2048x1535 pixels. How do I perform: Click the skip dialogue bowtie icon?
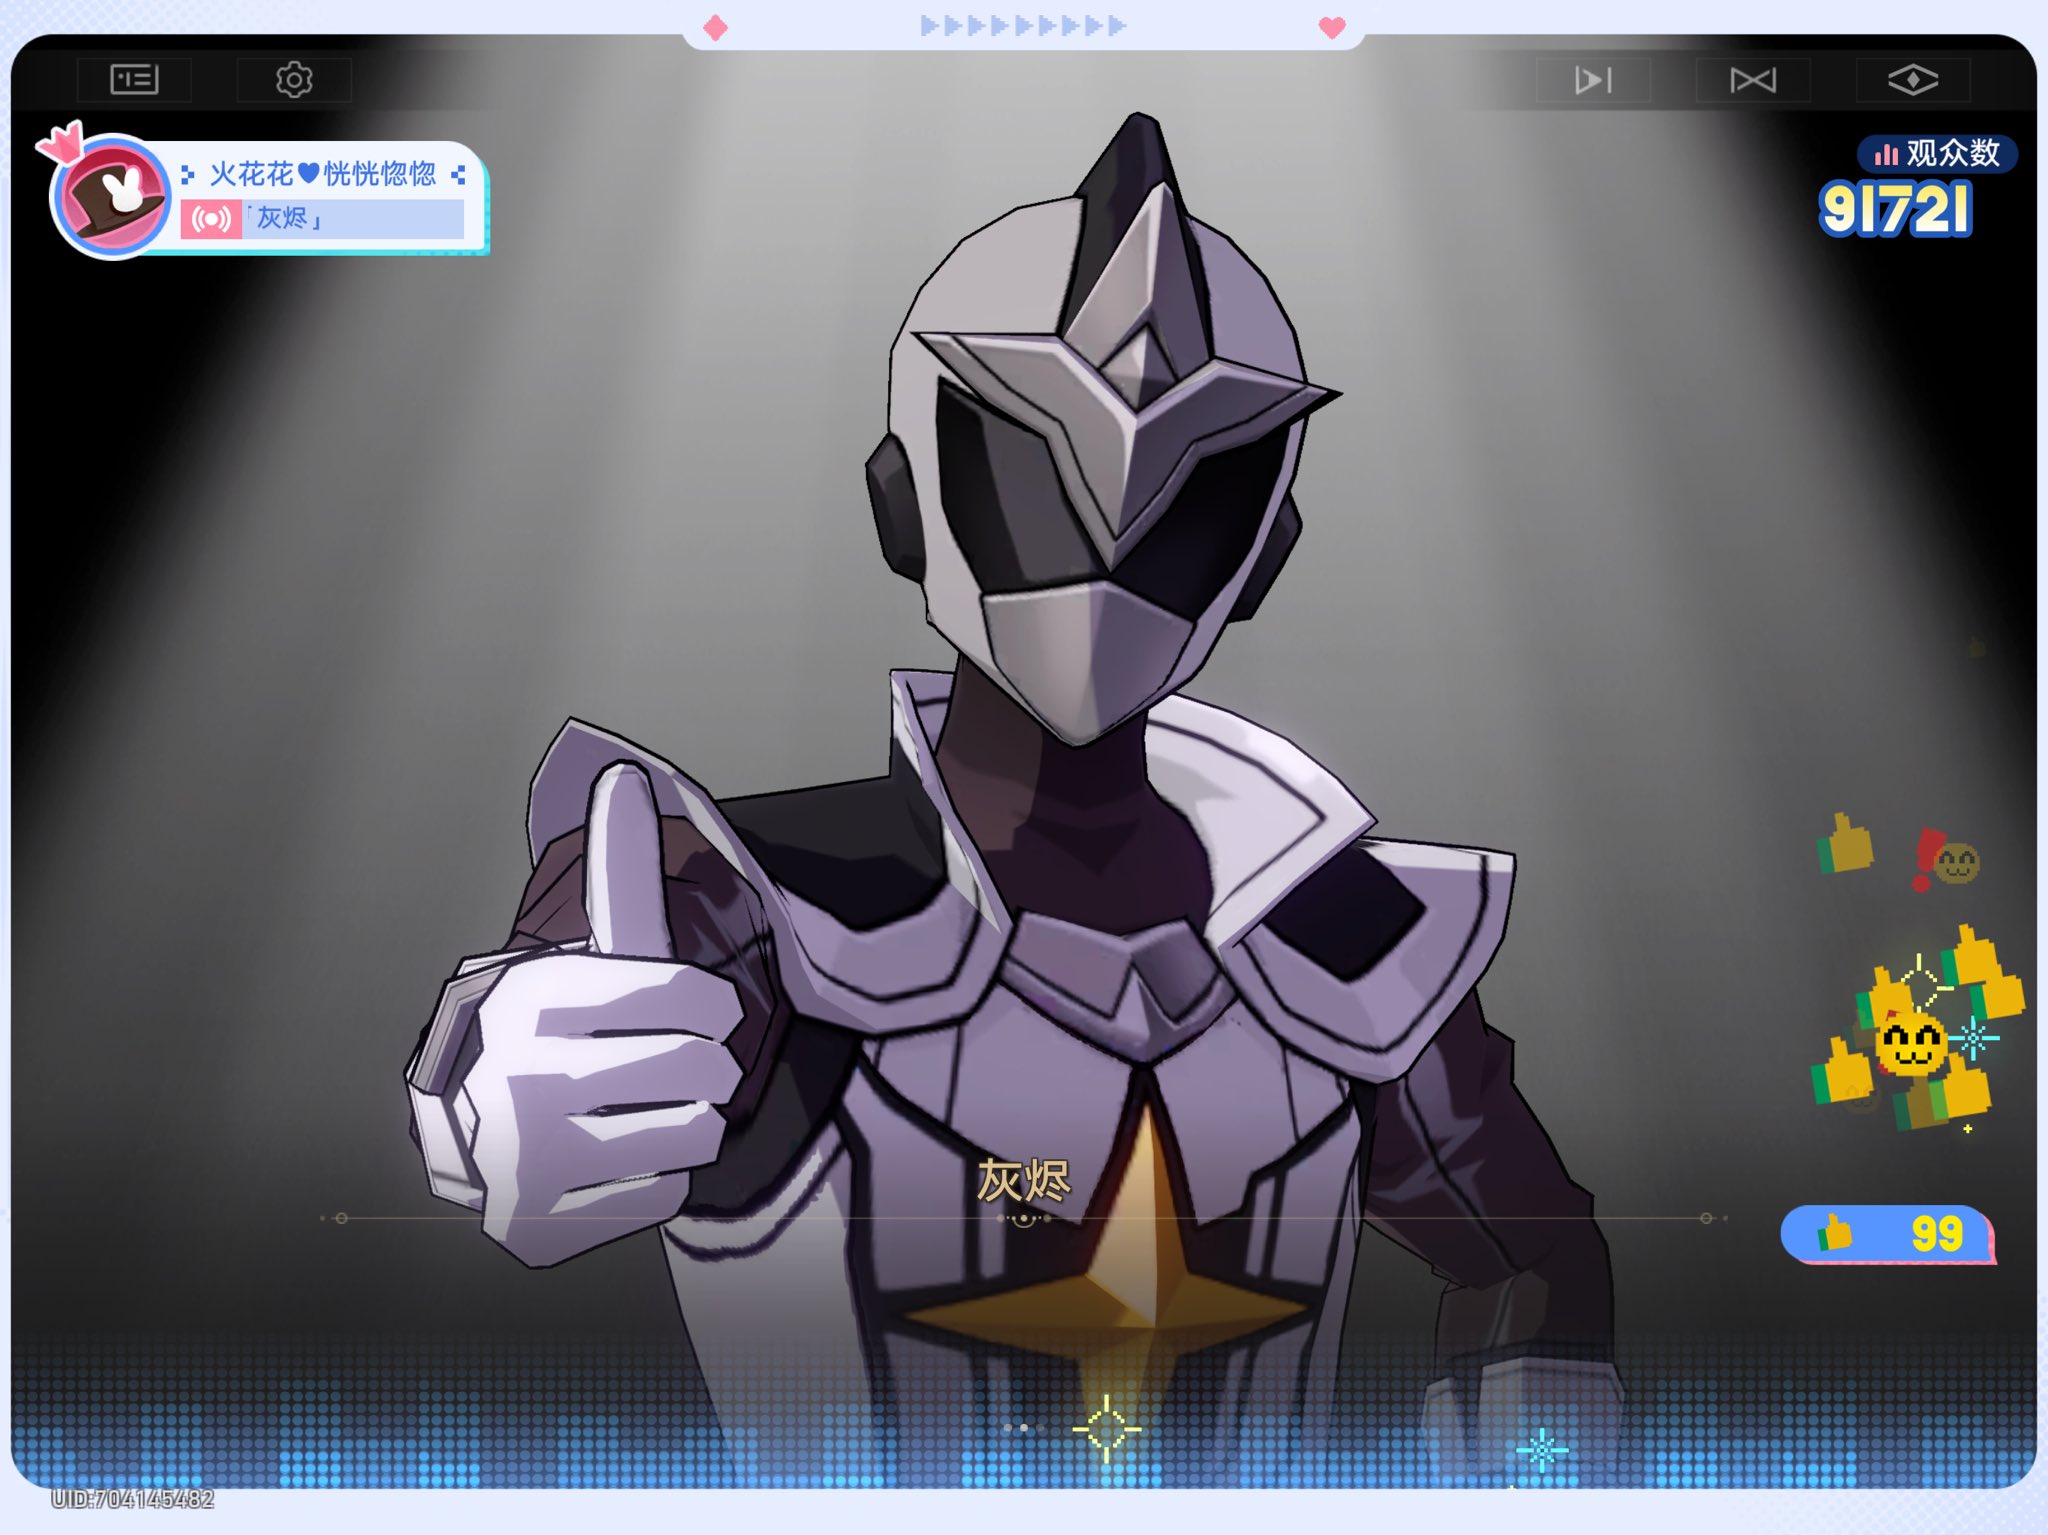click(x=1753, y=79)
